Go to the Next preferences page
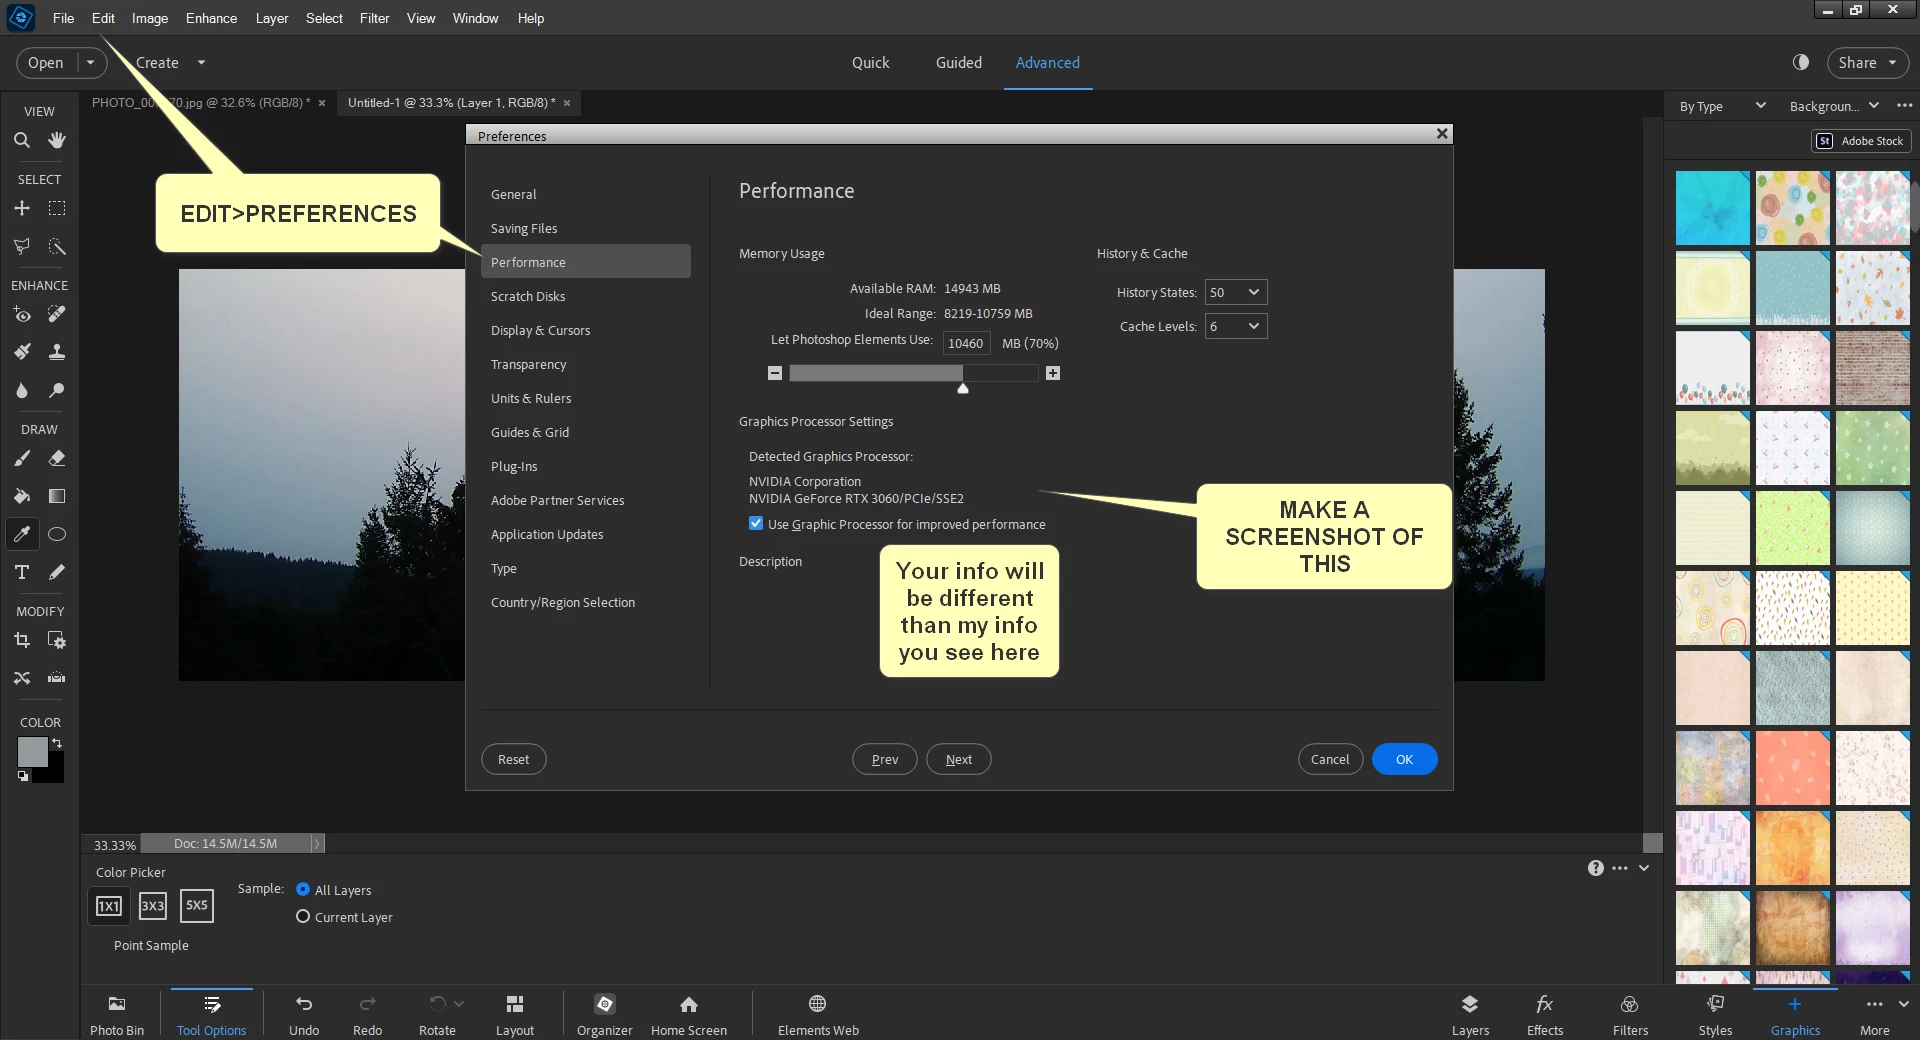Screen dimensions: 1920x1040 958,759
